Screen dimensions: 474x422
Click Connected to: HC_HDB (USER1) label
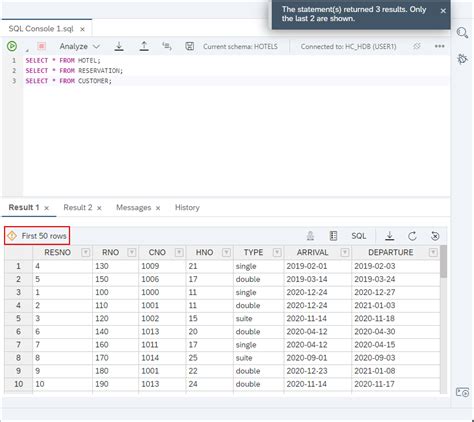pos(348,47)
